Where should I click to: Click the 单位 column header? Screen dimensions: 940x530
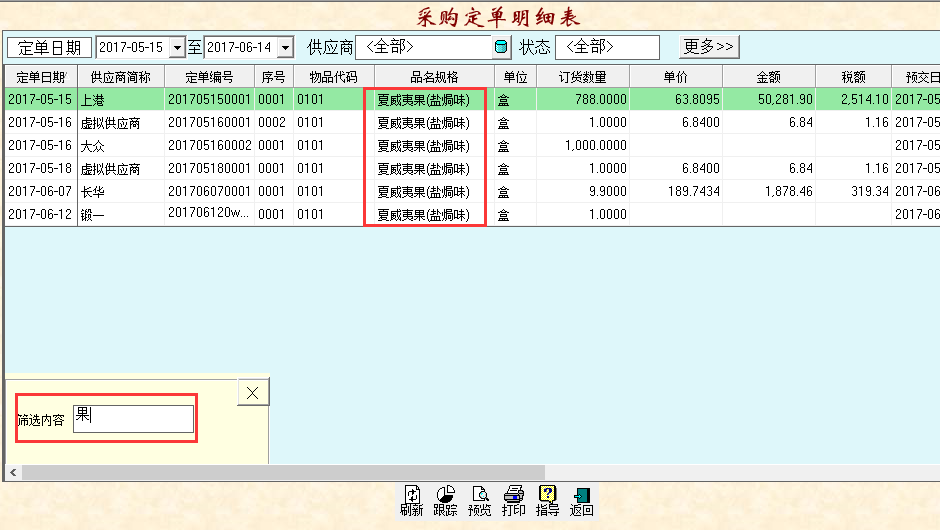coord(515,77)
